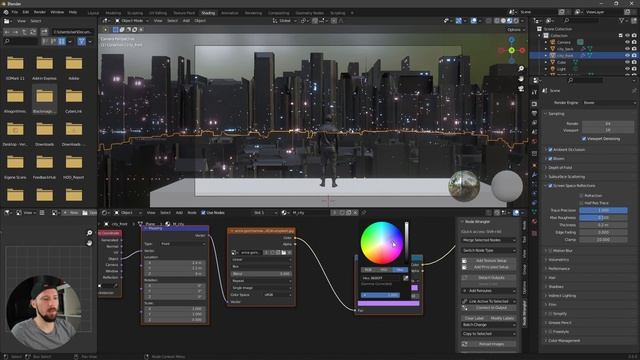The height and width of the screenshot is (360, 640).
Task: Click the file browser back arrow icon
Action: click(7, 31)
